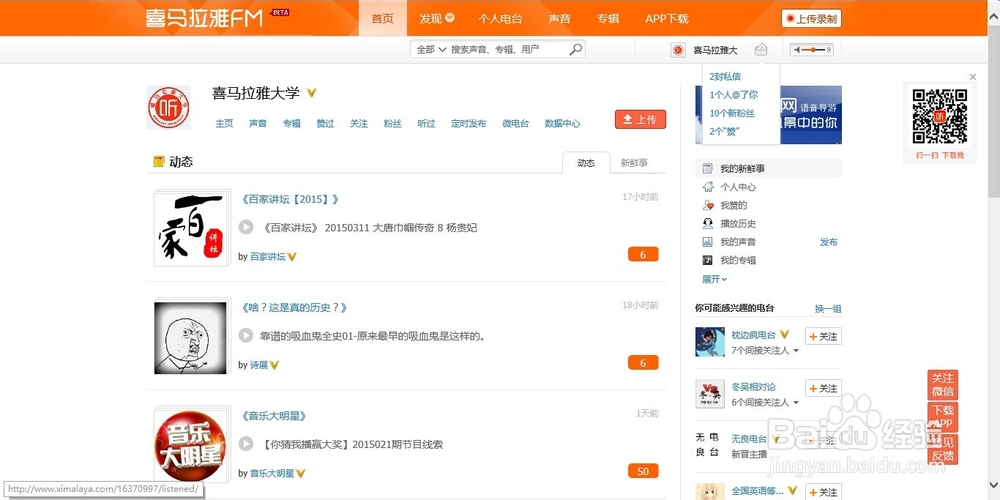Click the search magnifier icon
Image resolution: width=1000 pixels, height=500 pixels.
coord(575,49)
